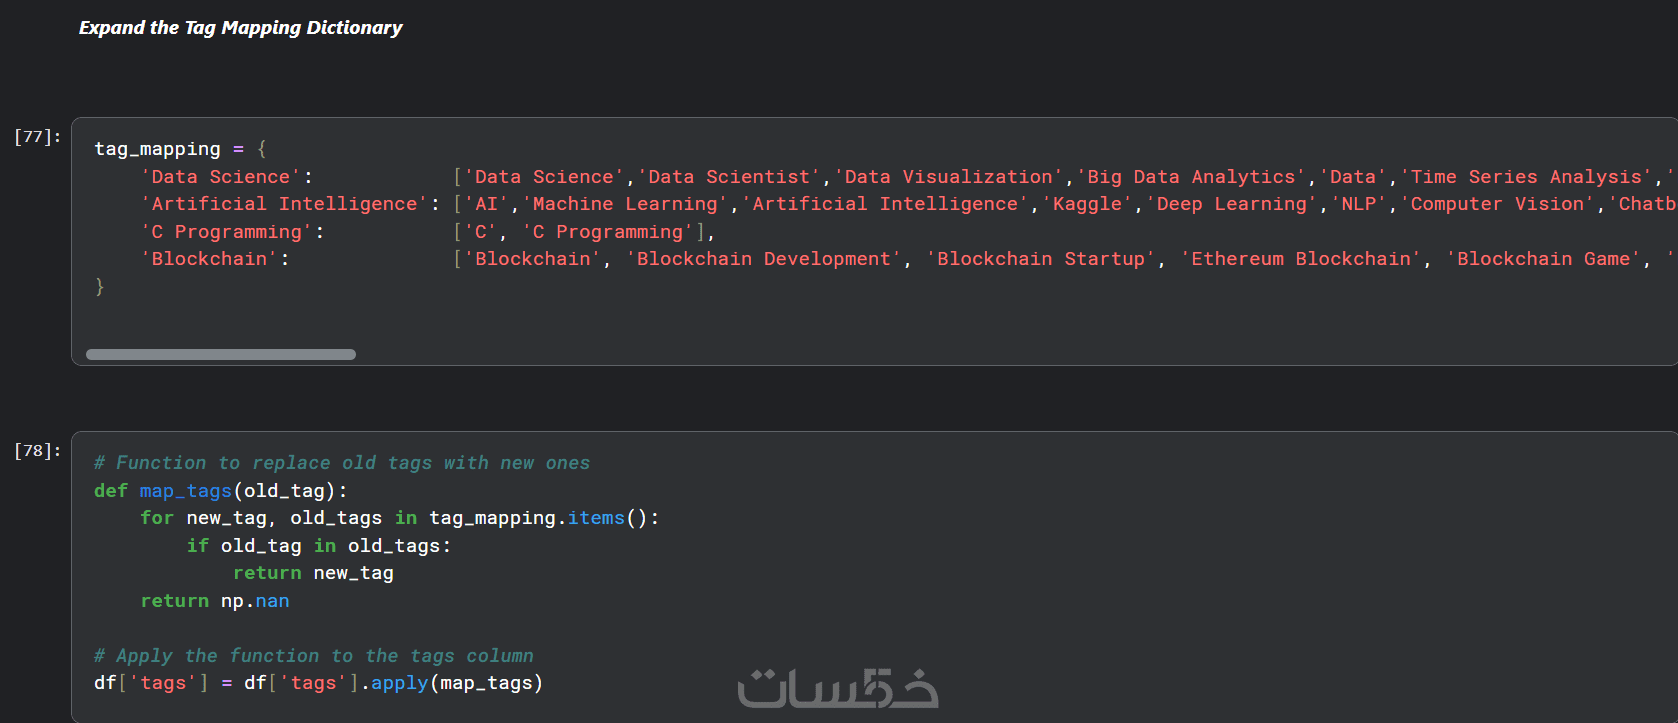Viewport: 1678px width, 723px height.
Task: Select cell 78 by its prompt number
Action: click(x=37, y=451)
